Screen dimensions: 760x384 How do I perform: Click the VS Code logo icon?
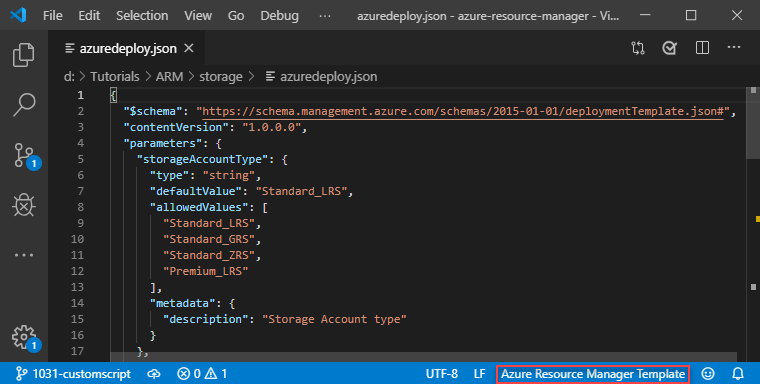[18, 15]
